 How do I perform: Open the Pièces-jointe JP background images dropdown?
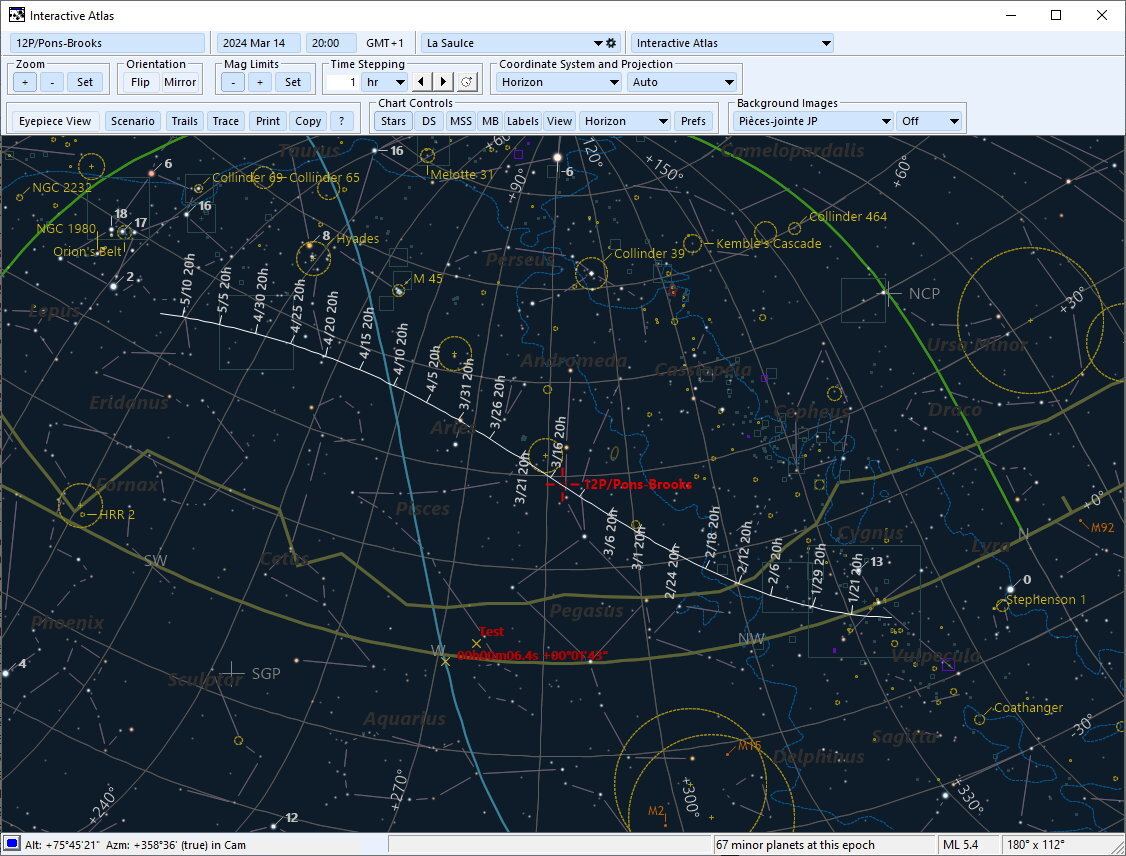click(814, 121)
